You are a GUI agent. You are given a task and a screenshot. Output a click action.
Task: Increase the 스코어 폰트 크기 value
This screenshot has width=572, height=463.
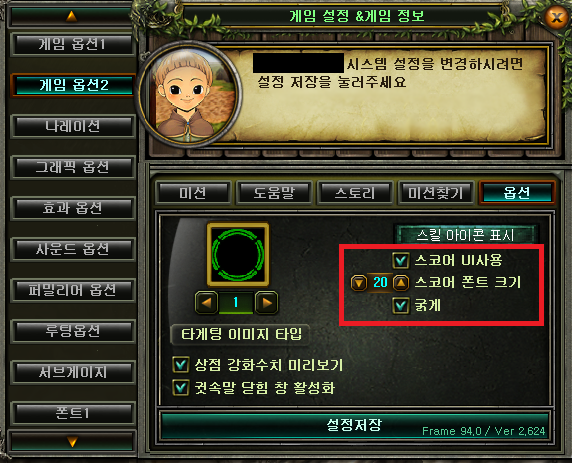(x=401, y=283)
